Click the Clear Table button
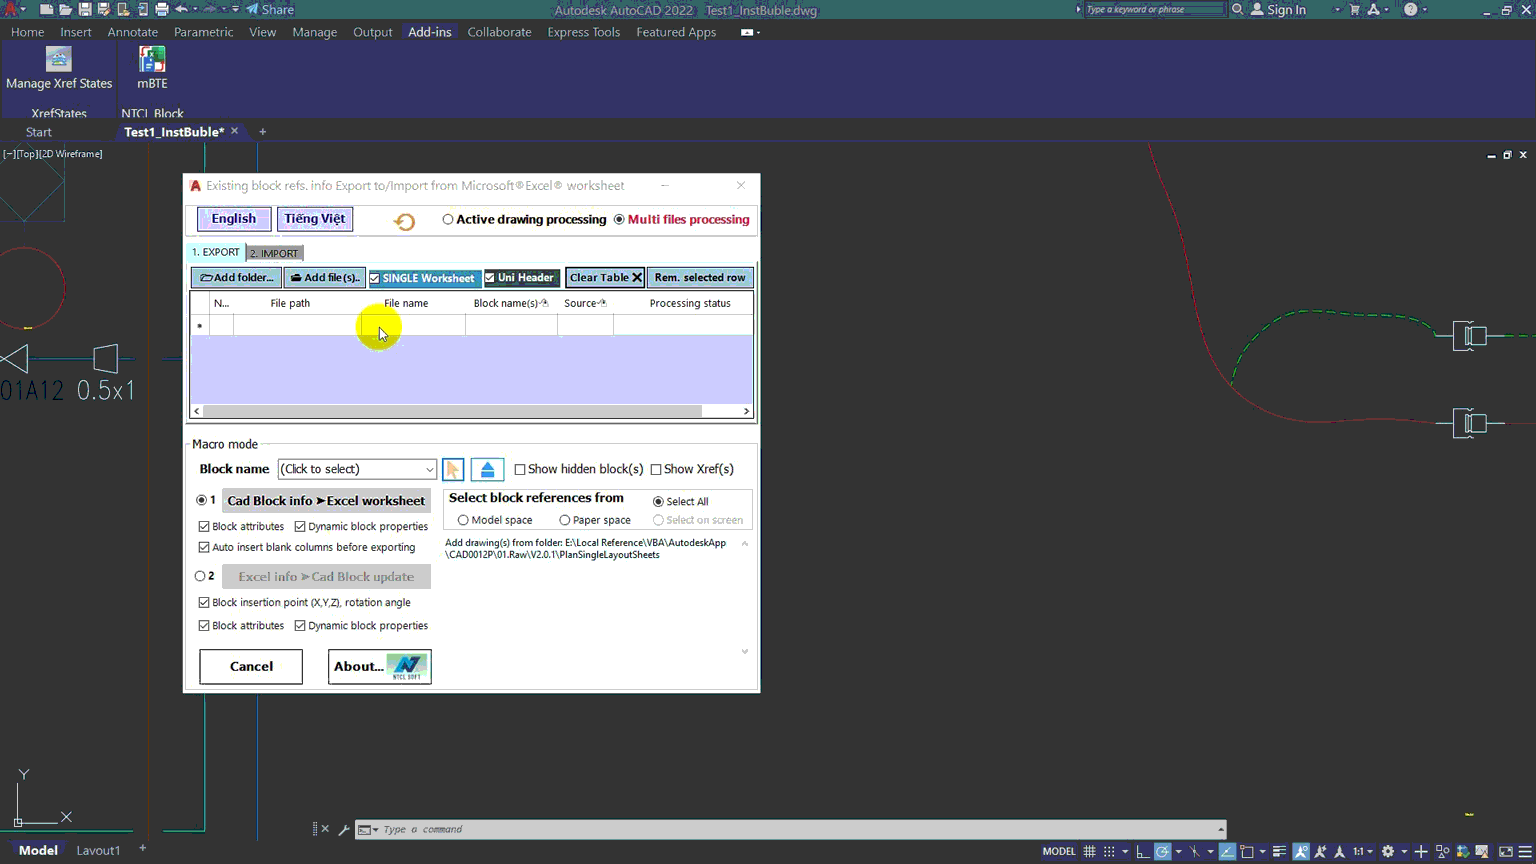Screen dimensions: 1536x864 605,278
